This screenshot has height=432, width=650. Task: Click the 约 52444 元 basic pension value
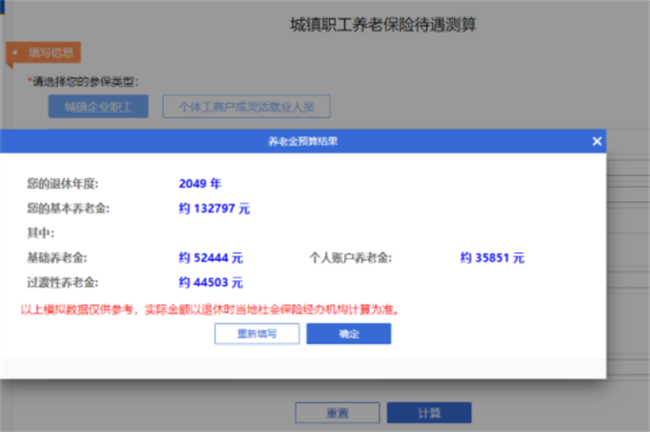coord(210,258)
